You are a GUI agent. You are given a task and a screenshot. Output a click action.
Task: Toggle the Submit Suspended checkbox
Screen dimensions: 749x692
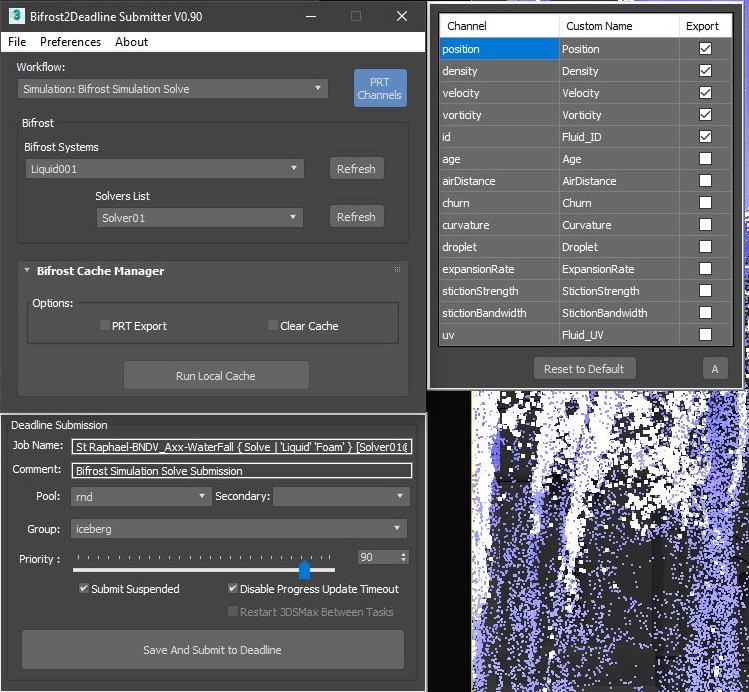84,588
